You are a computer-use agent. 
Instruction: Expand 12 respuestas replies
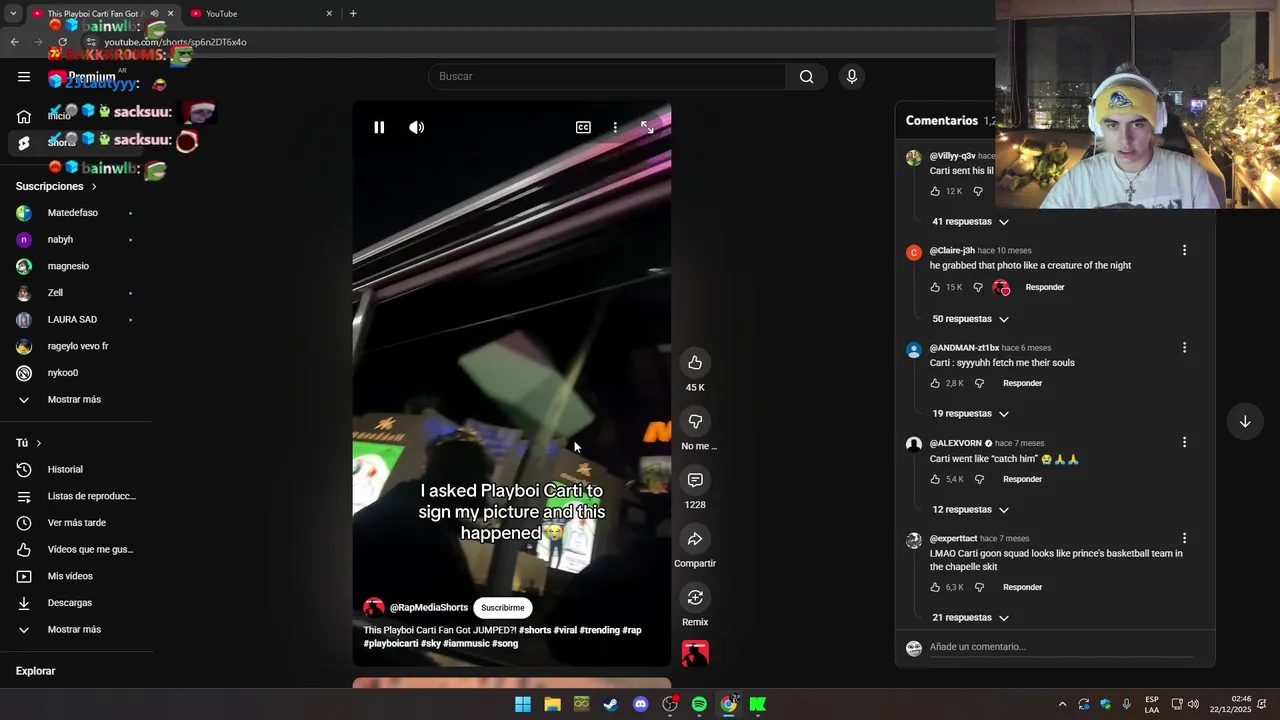pyautogui.click(x=970, y=510)
